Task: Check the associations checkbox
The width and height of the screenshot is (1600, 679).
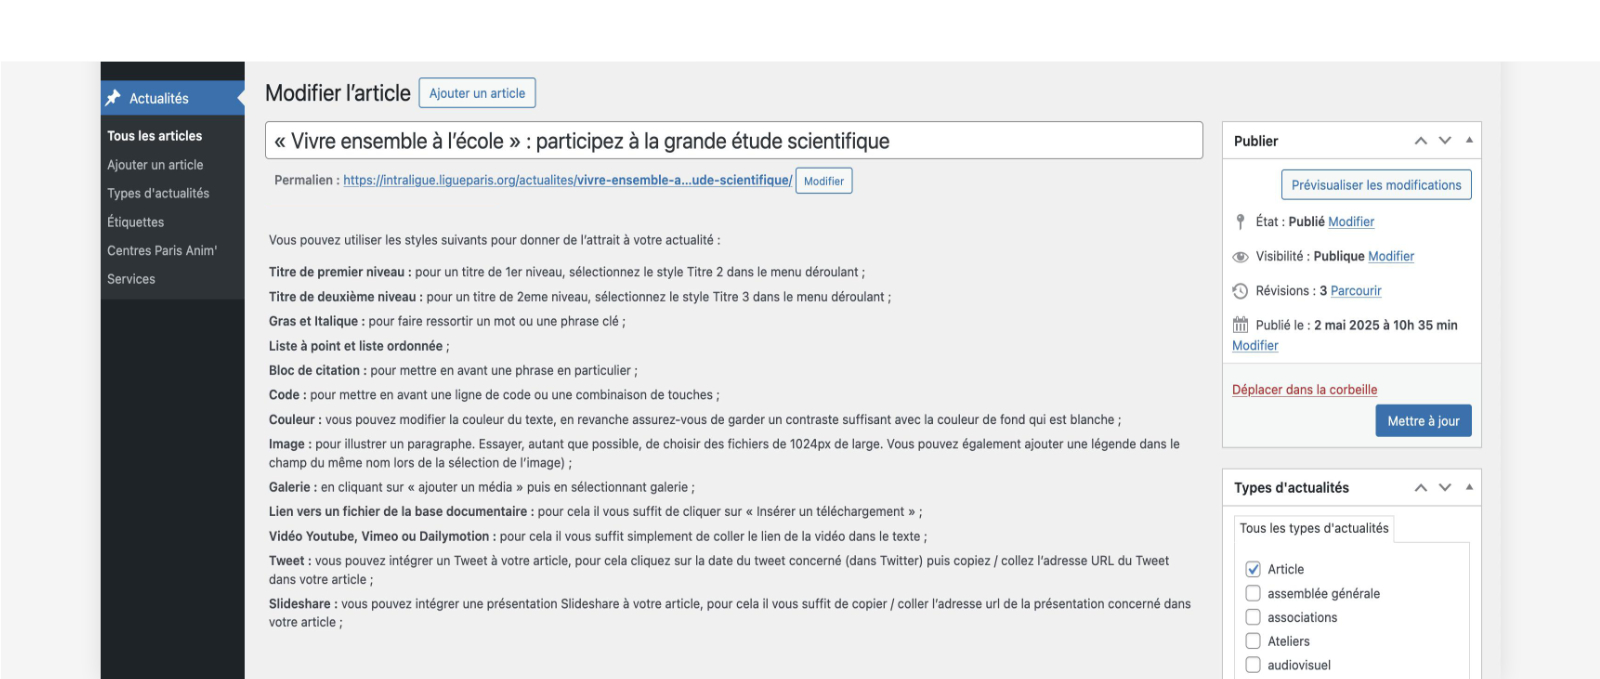Action: [1253, 617]
